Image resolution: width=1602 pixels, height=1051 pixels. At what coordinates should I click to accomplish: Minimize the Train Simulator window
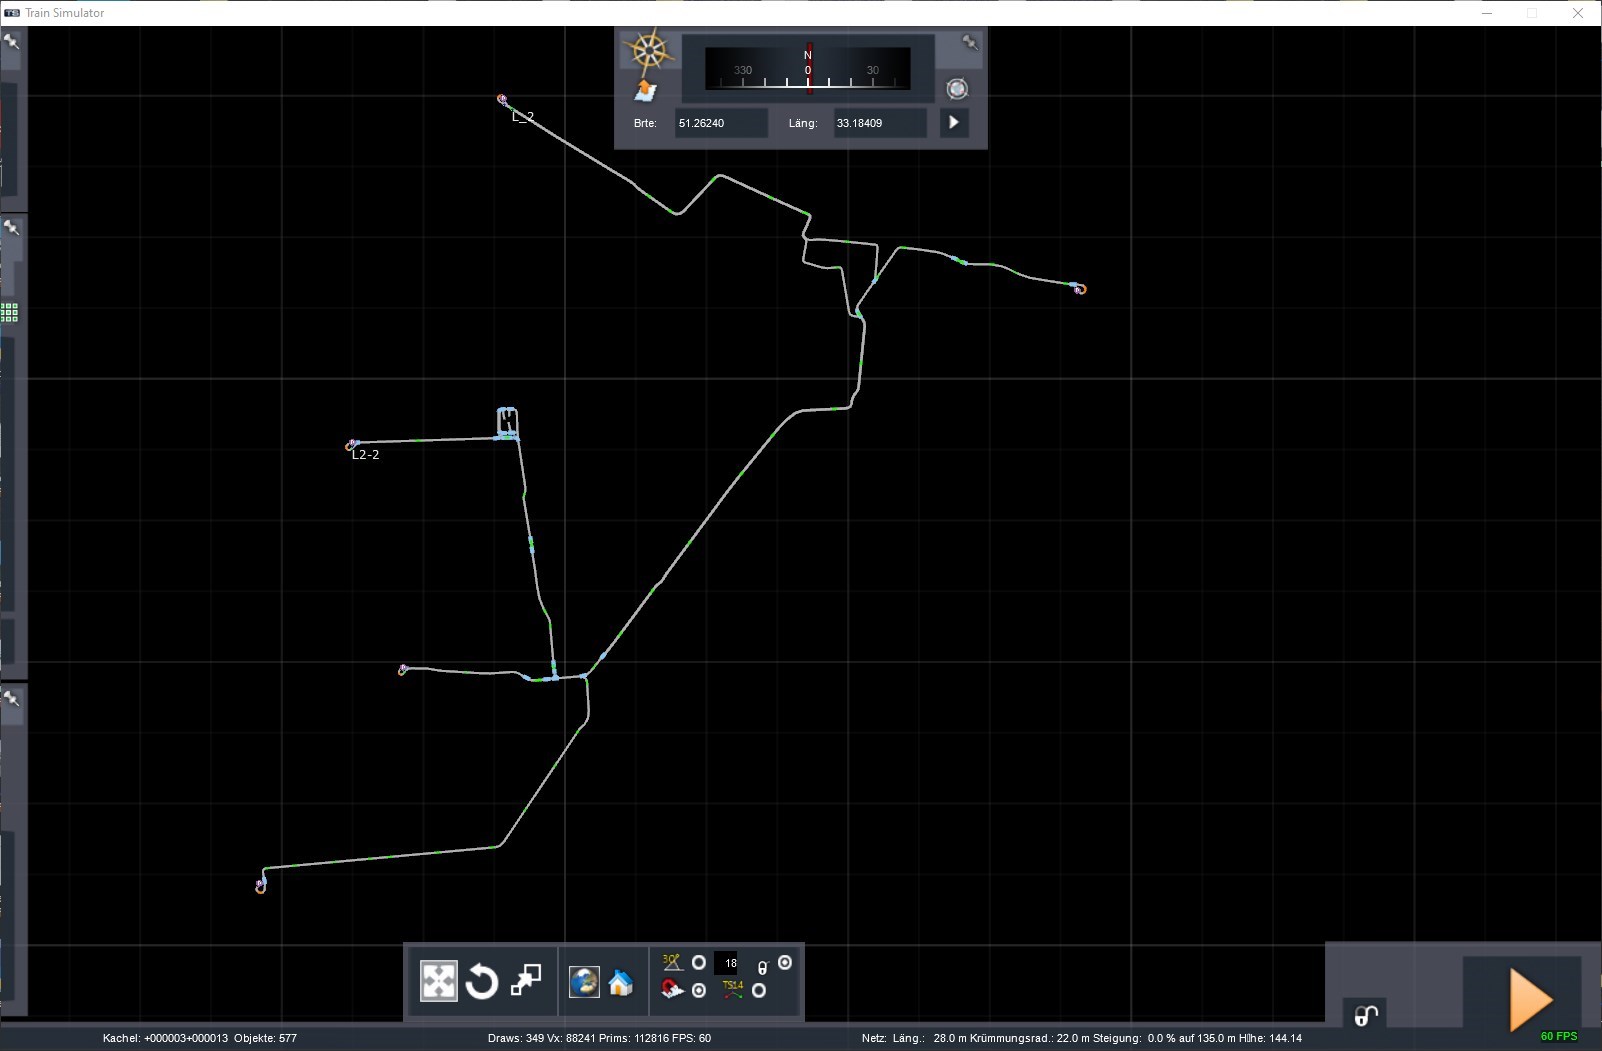click(1487, 13)
